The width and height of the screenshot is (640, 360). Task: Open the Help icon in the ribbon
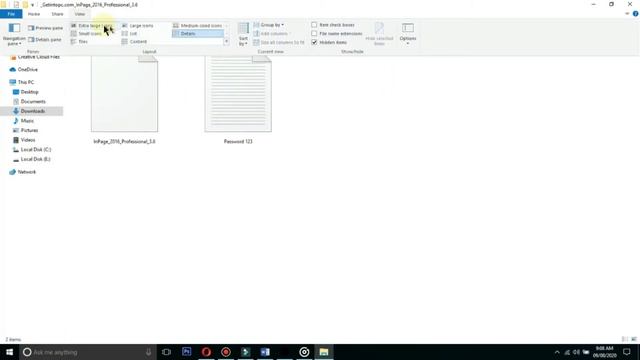pos(636,14)
